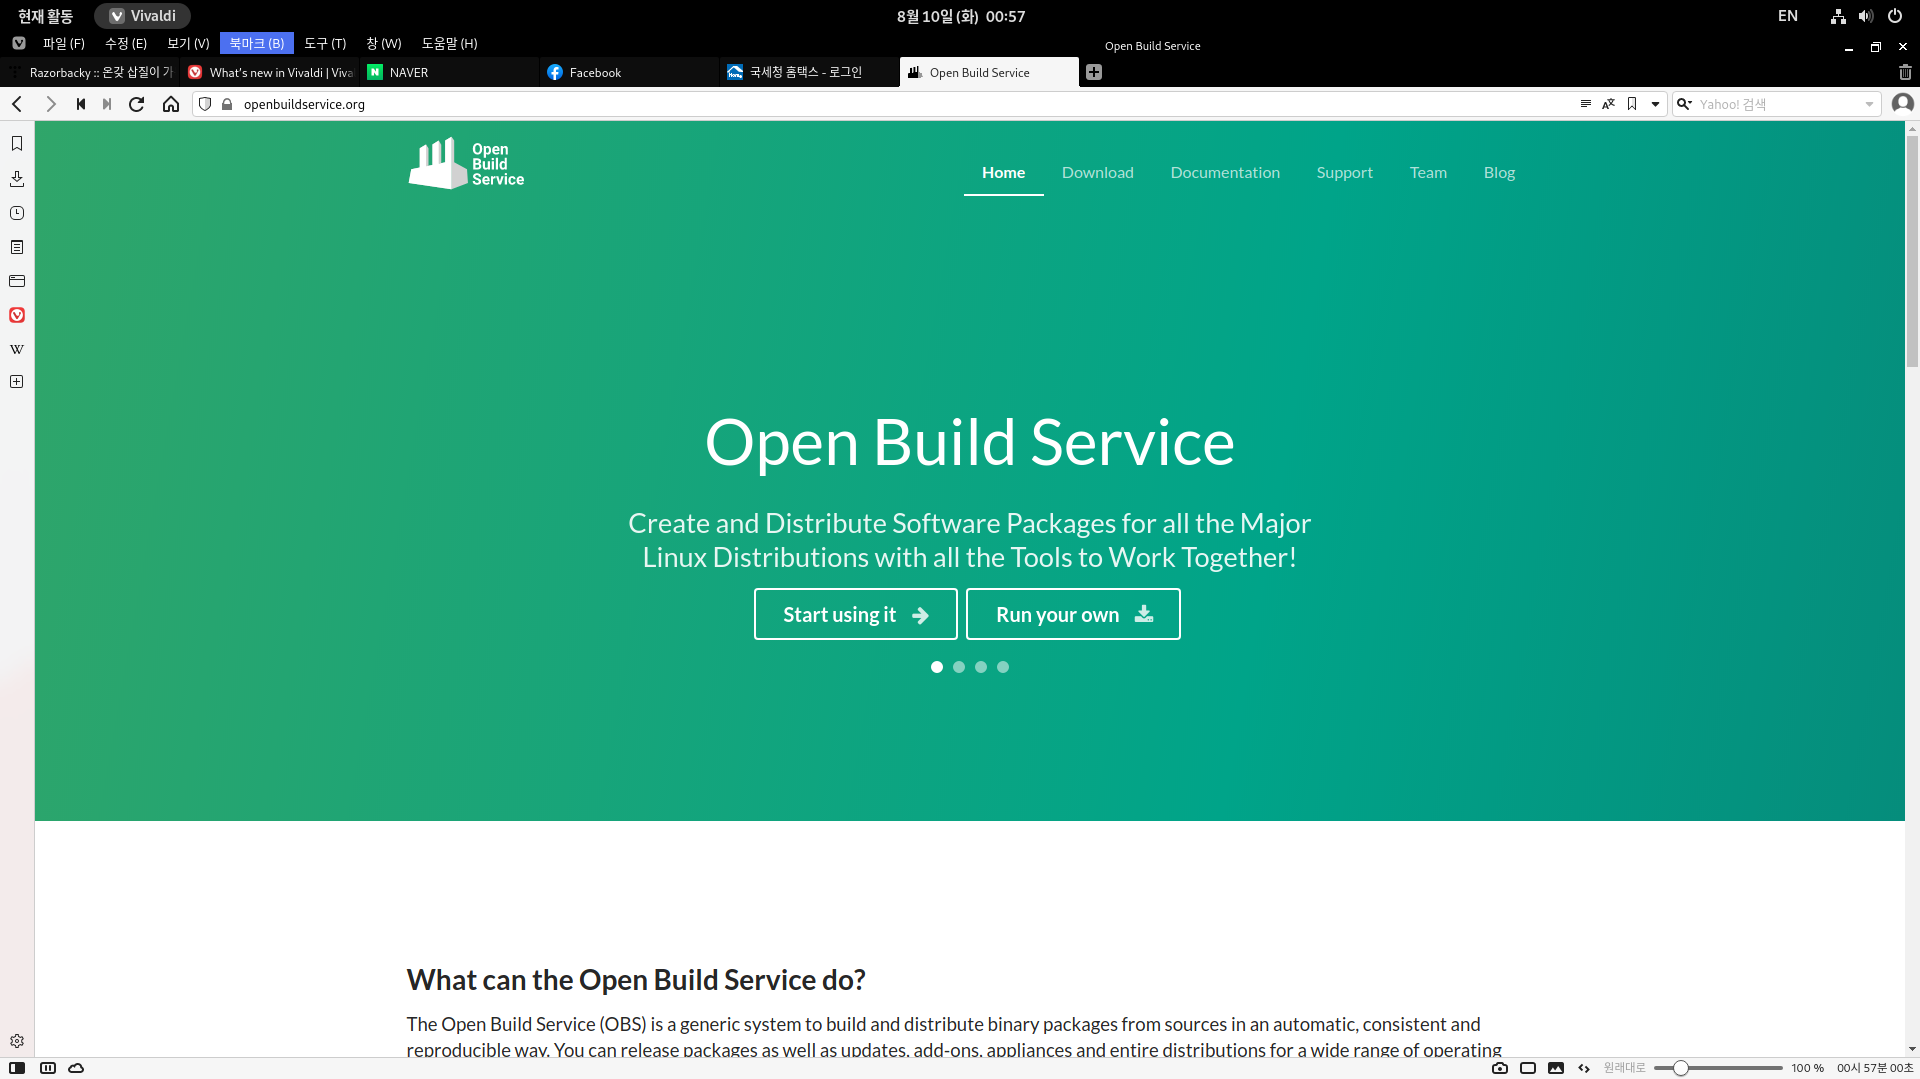Add a new web panel
Screen dimensions: 1920x1079
[17, 382]
